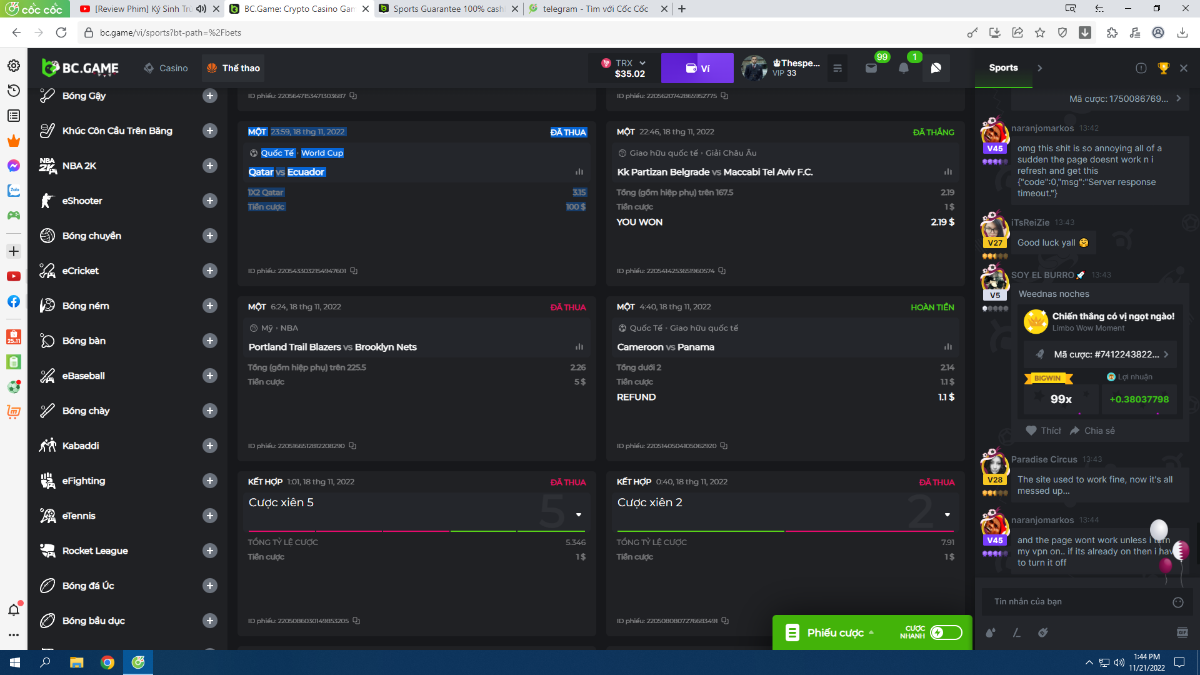The width and height of the screenshot is (1200, 675).
Task: Toggle the plus button next to Kabaddi
Action: (210, 446)
